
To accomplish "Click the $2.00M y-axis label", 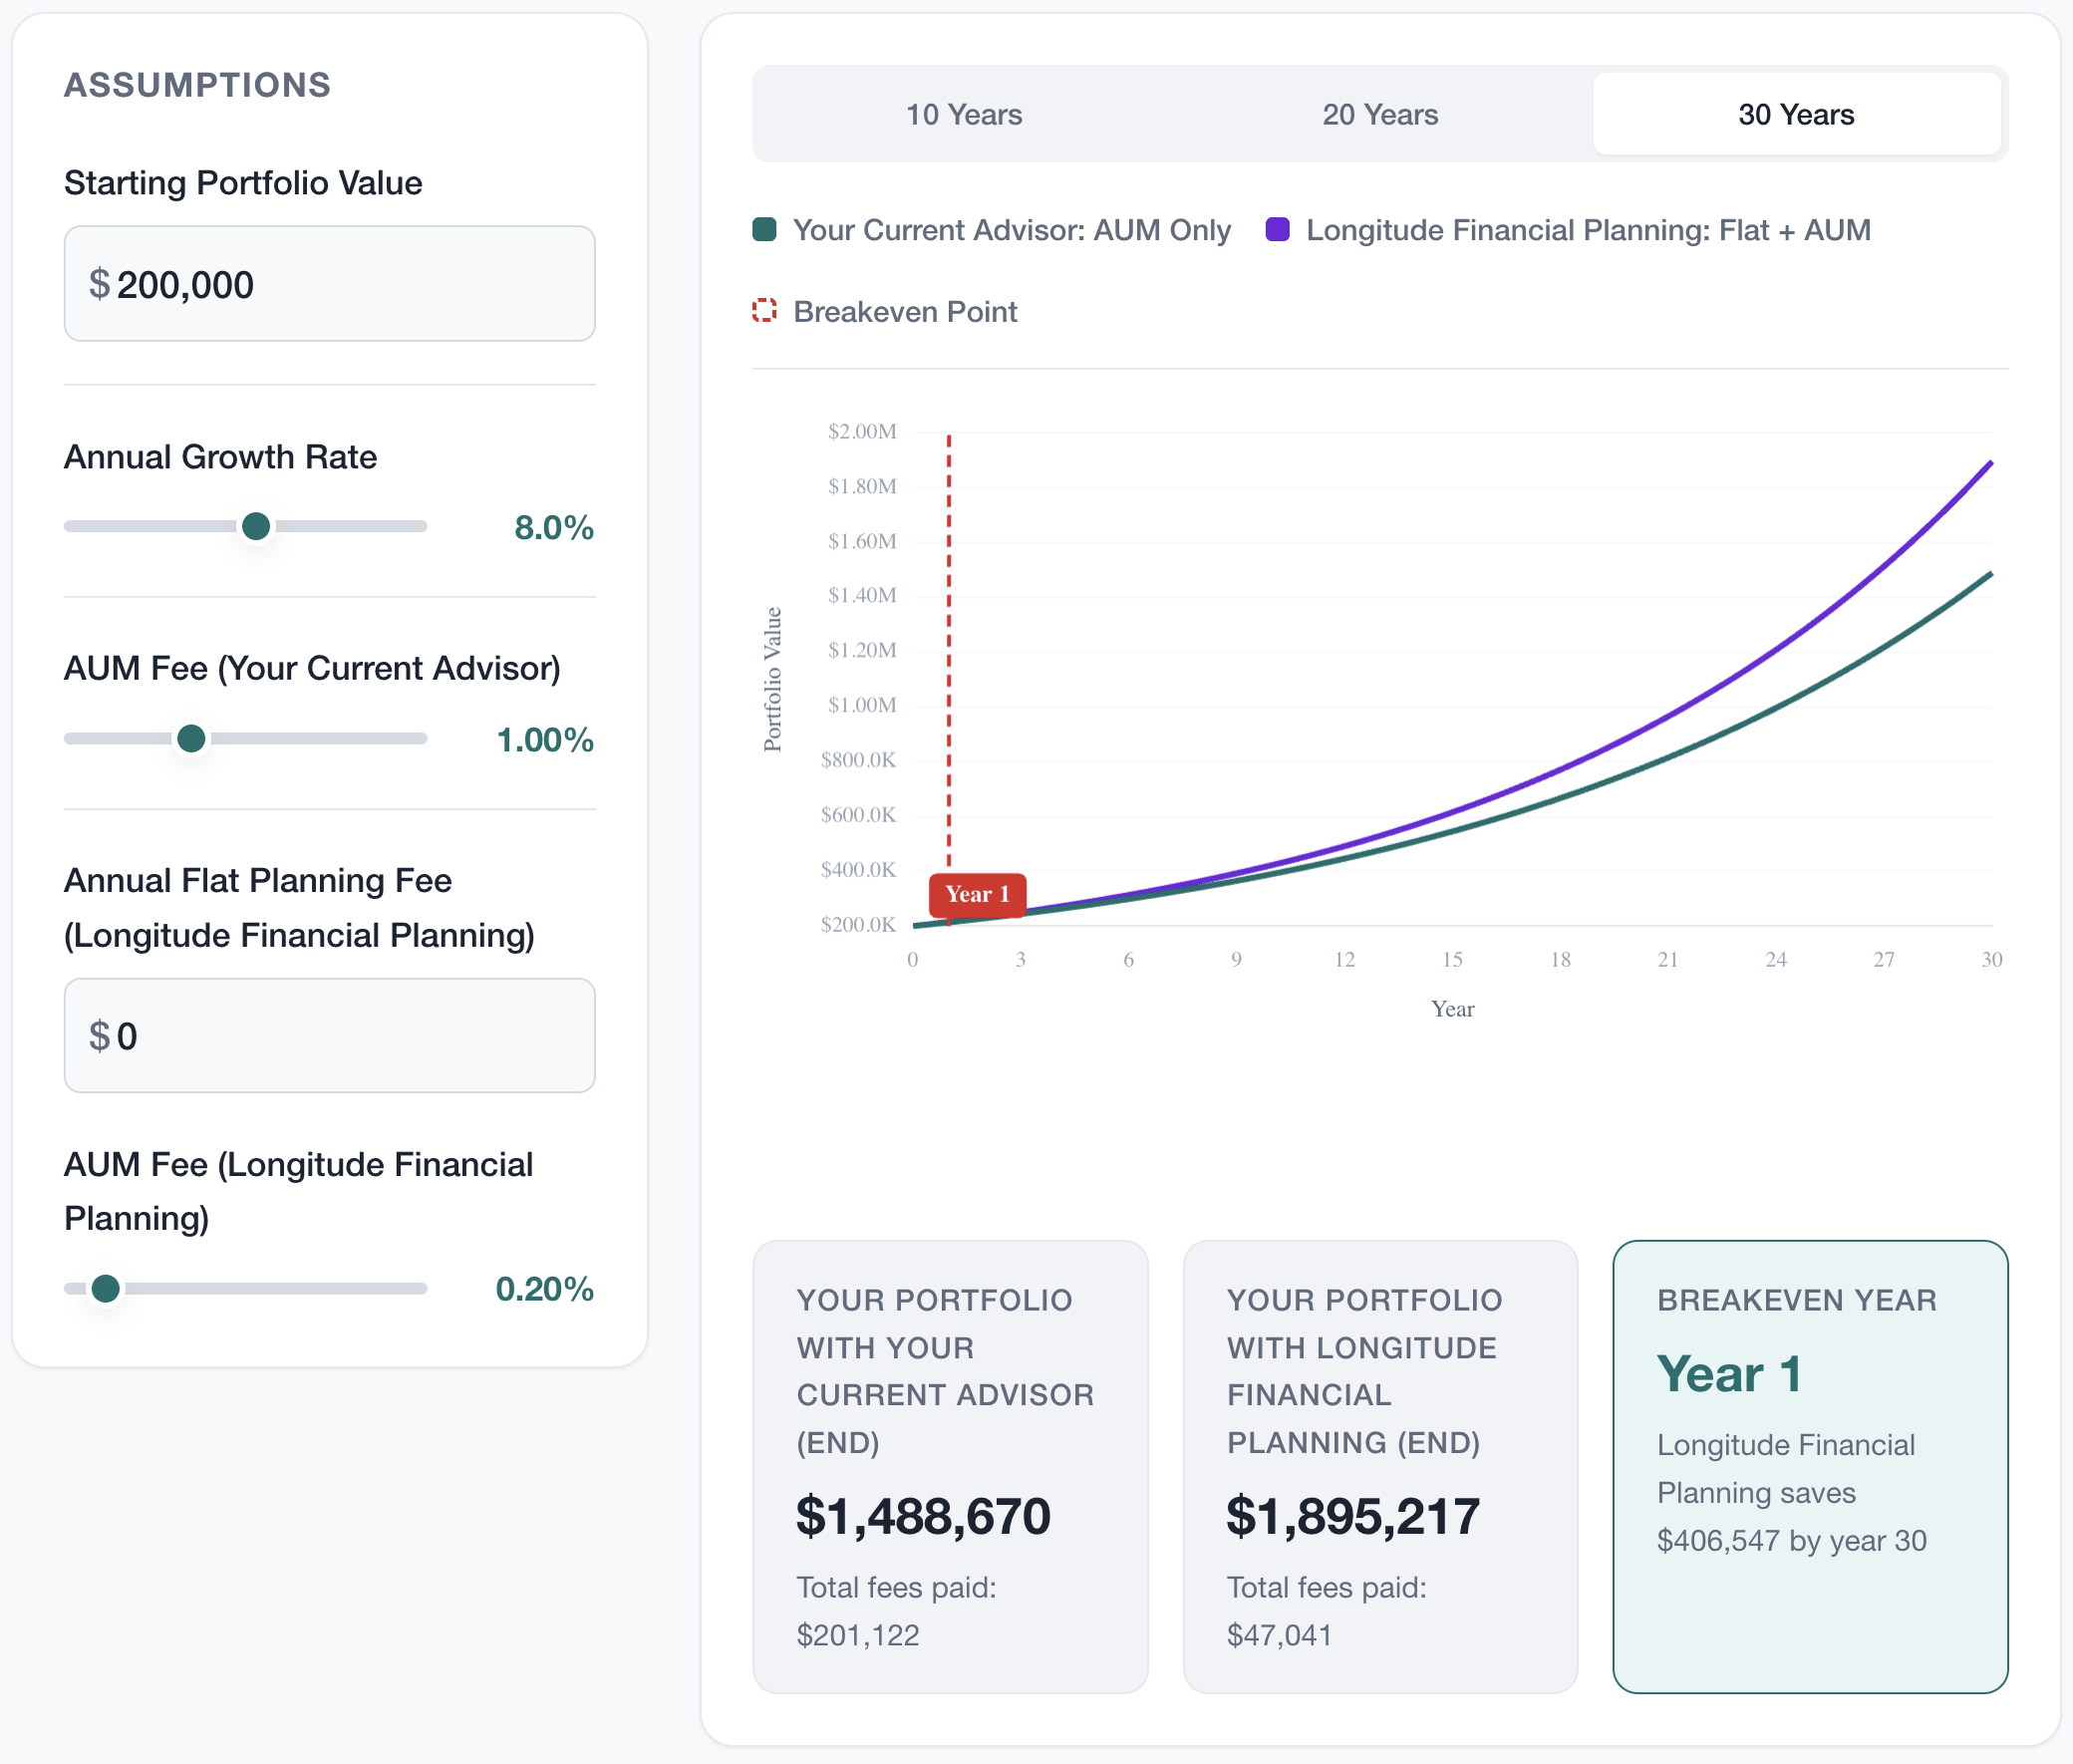I will 862,431.
